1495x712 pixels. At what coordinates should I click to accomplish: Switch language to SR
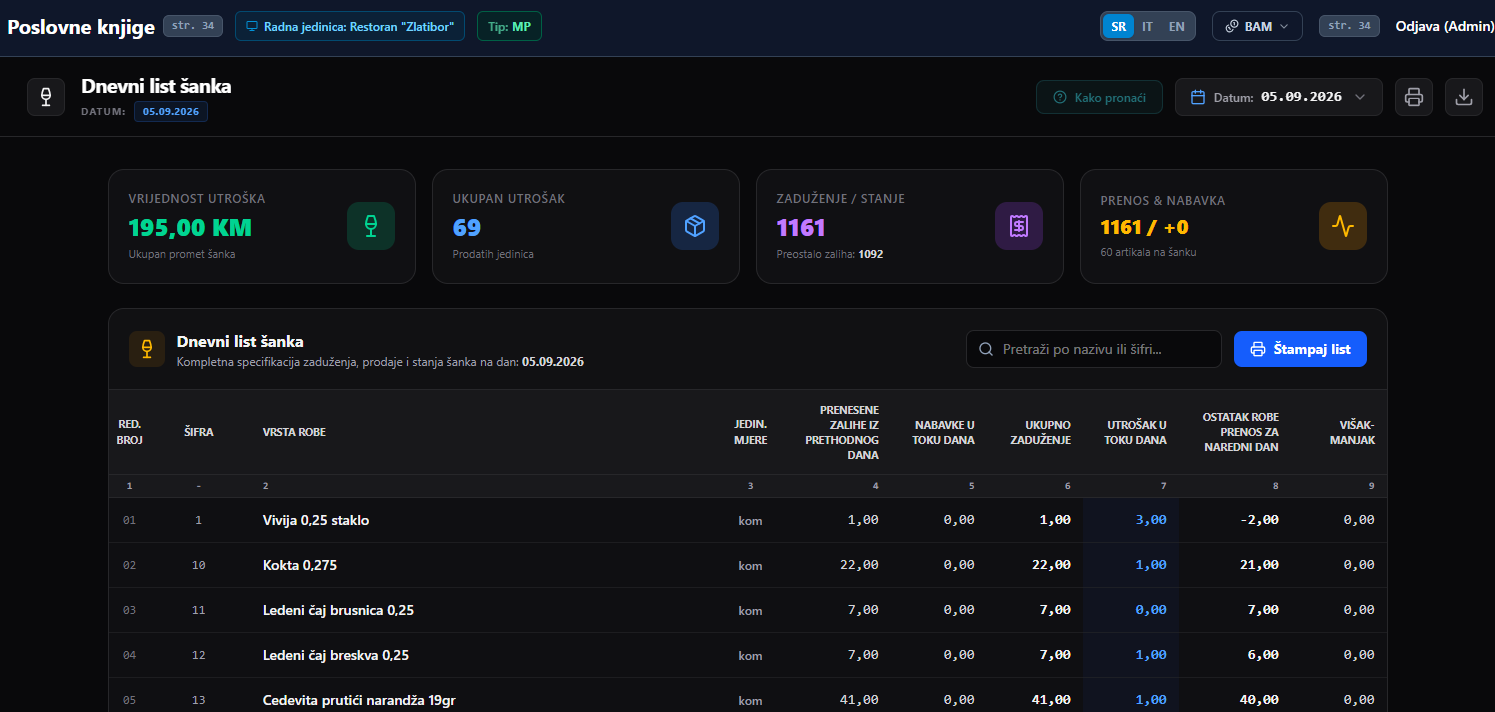(1118, 27)
